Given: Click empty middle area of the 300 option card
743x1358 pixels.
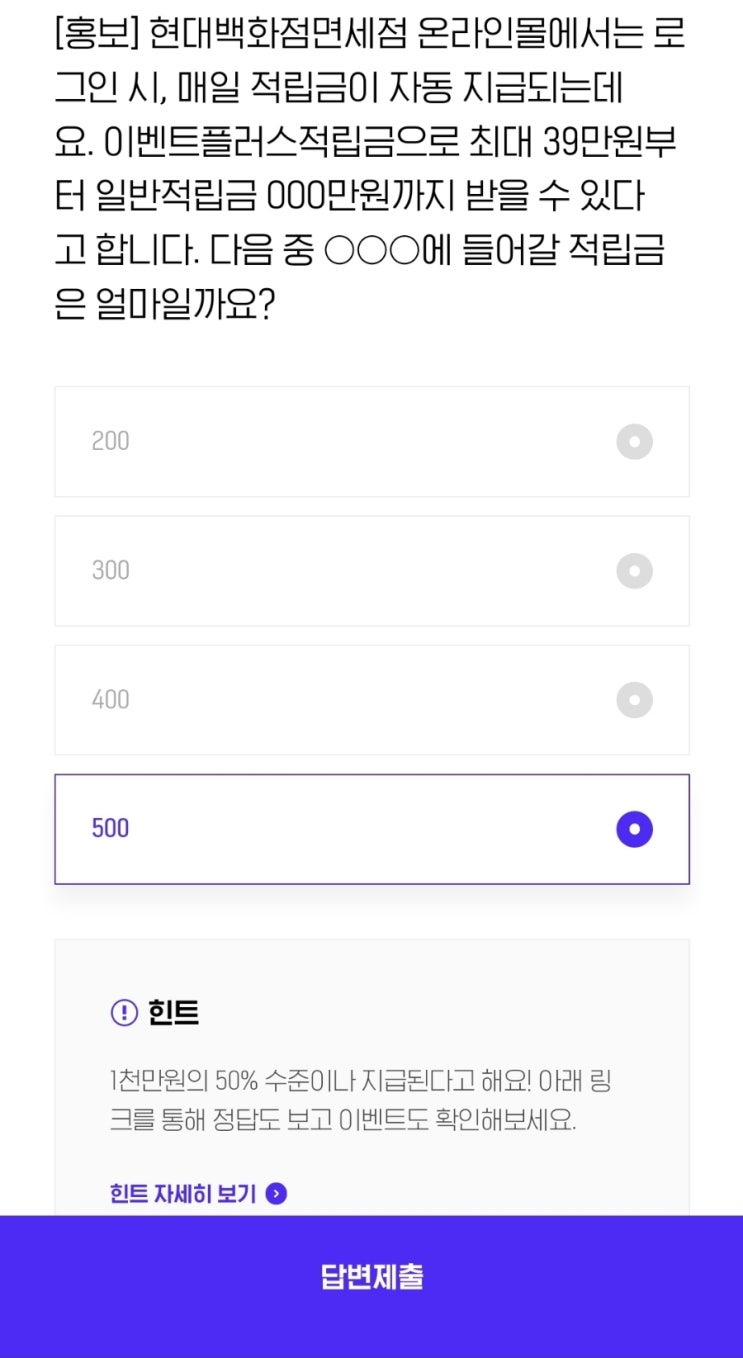Looking at the screenshot, I should pyautogui.click(x=370, y=570).
